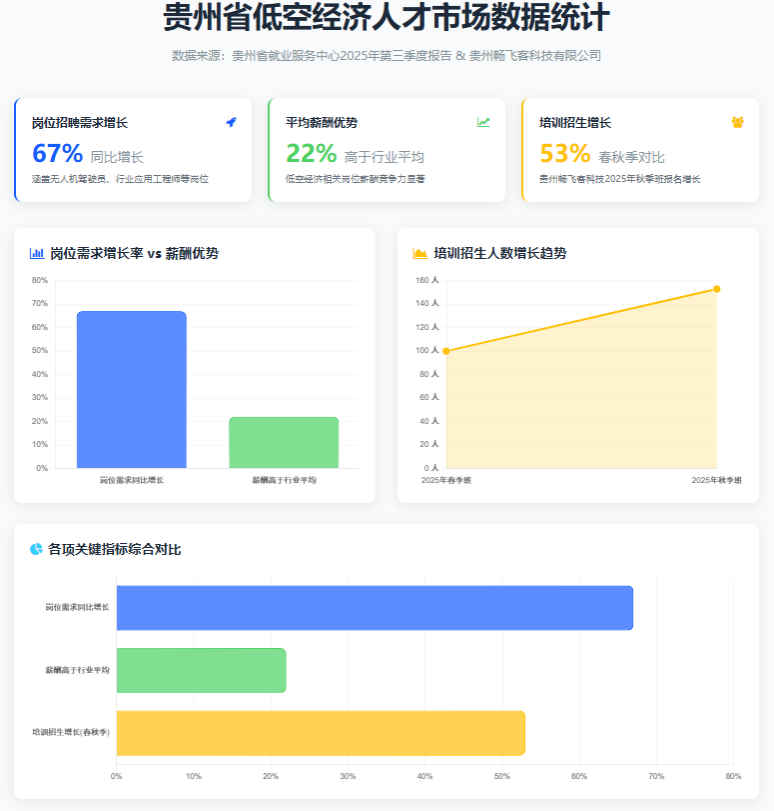Click the 2025年秋季班 data point on line chart
Image resolution: width=774 pixels, height=811 pixels.
click(716, 289)
